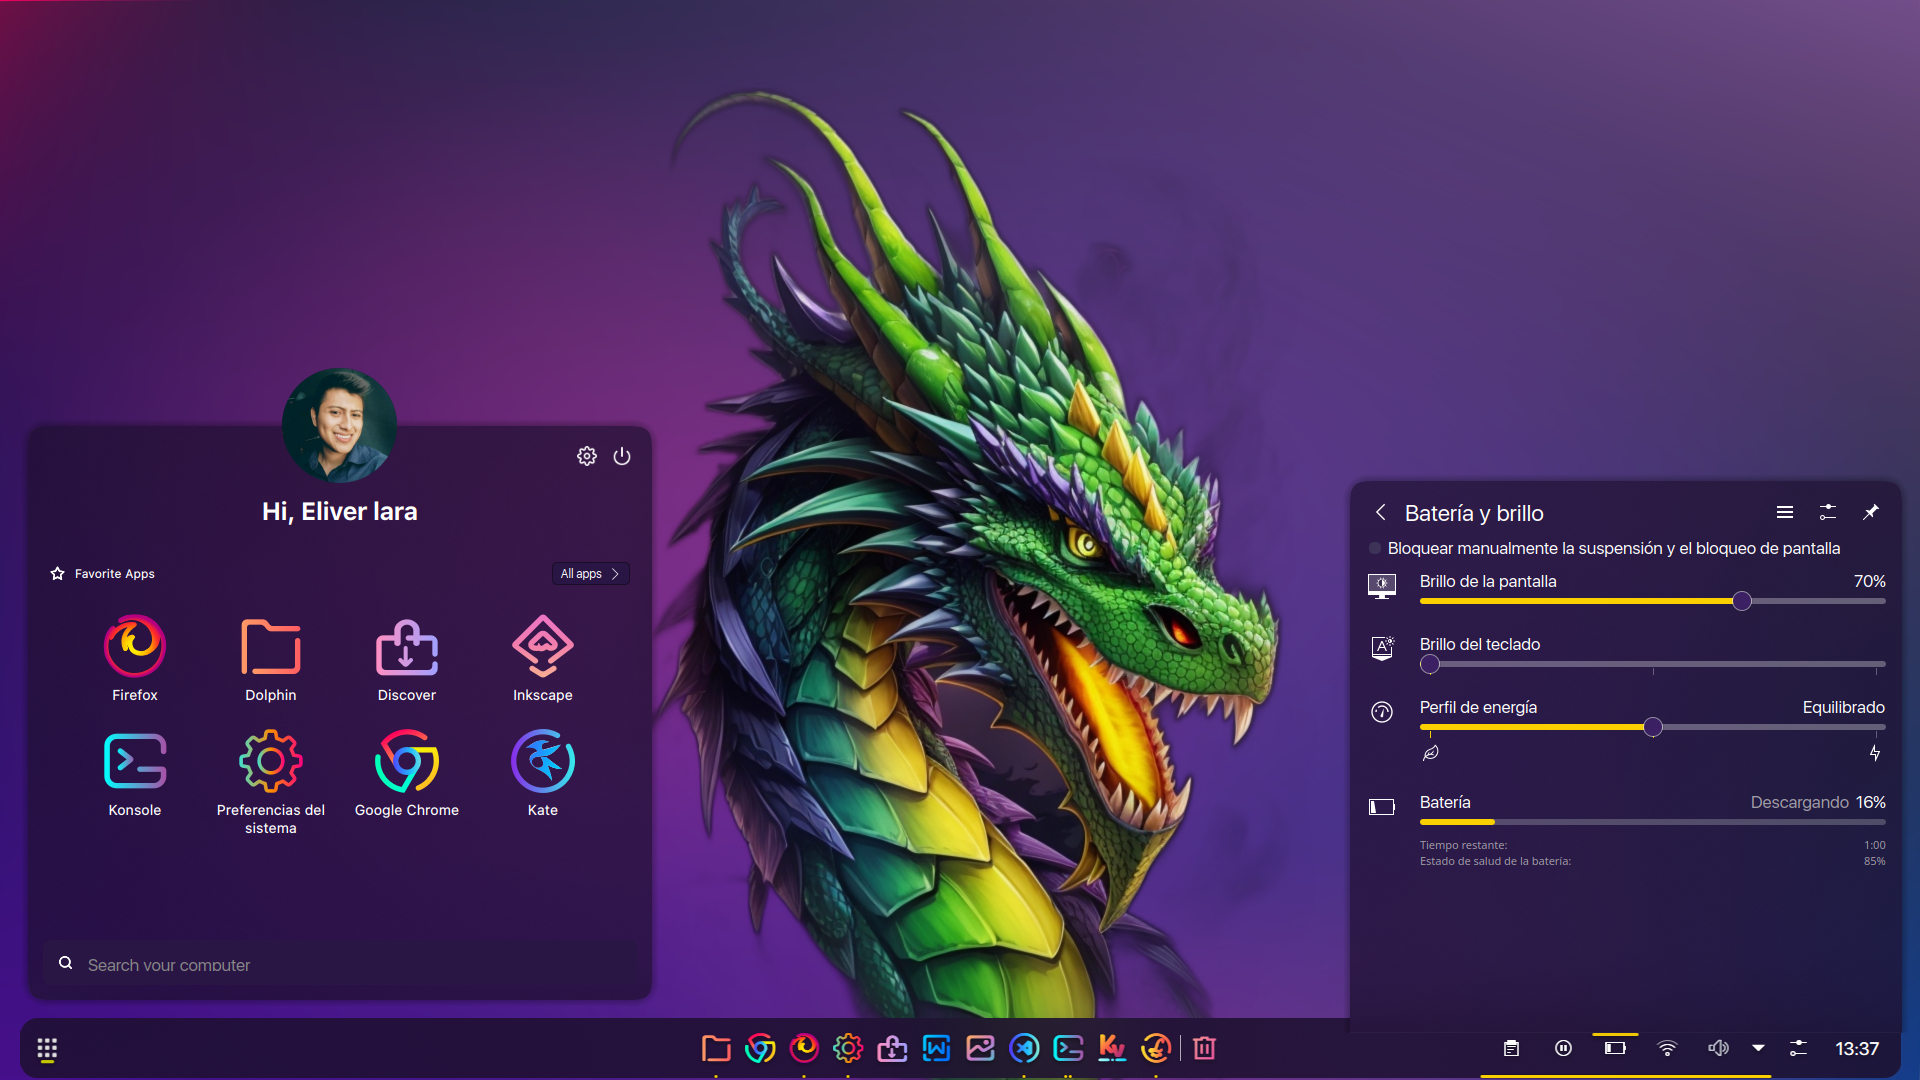Open Discover software center in the dock
The width and height of the screenshot is (1920, 1080).
(x=892, y=1048)
